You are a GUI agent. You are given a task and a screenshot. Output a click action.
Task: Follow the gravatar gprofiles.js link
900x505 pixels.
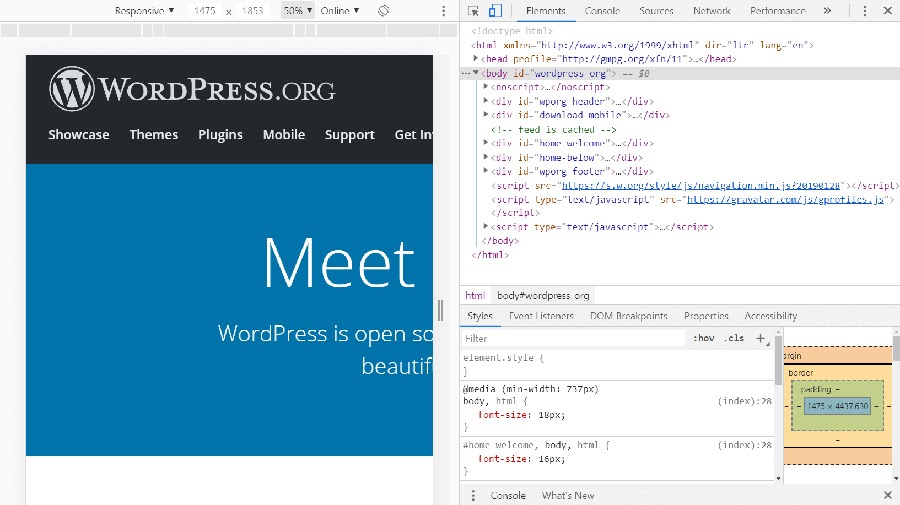785,199
